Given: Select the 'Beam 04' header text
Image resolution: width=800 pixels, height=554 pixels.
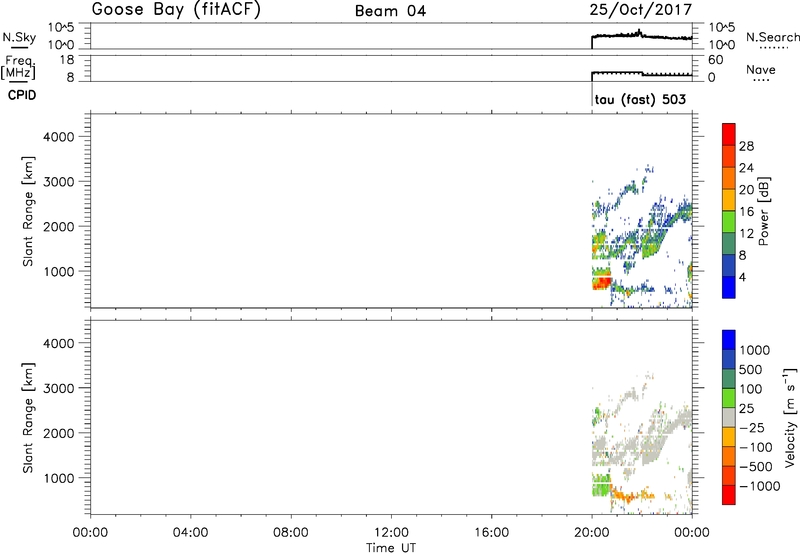Looking at the screenshot, I should point(390,11).
